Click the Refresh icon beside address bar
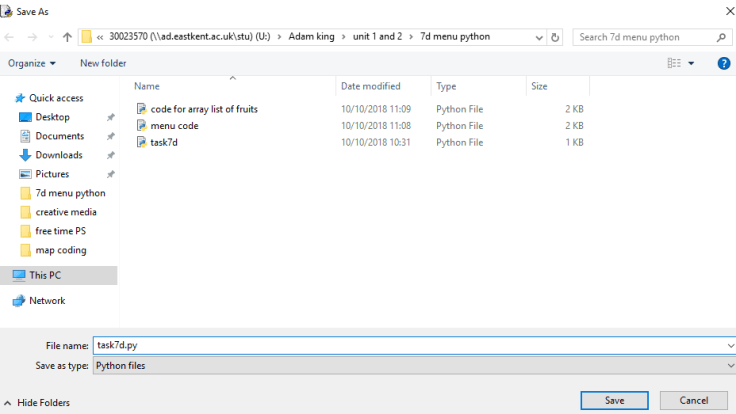This screenshot has height=414, width=736. click(555, 37)
